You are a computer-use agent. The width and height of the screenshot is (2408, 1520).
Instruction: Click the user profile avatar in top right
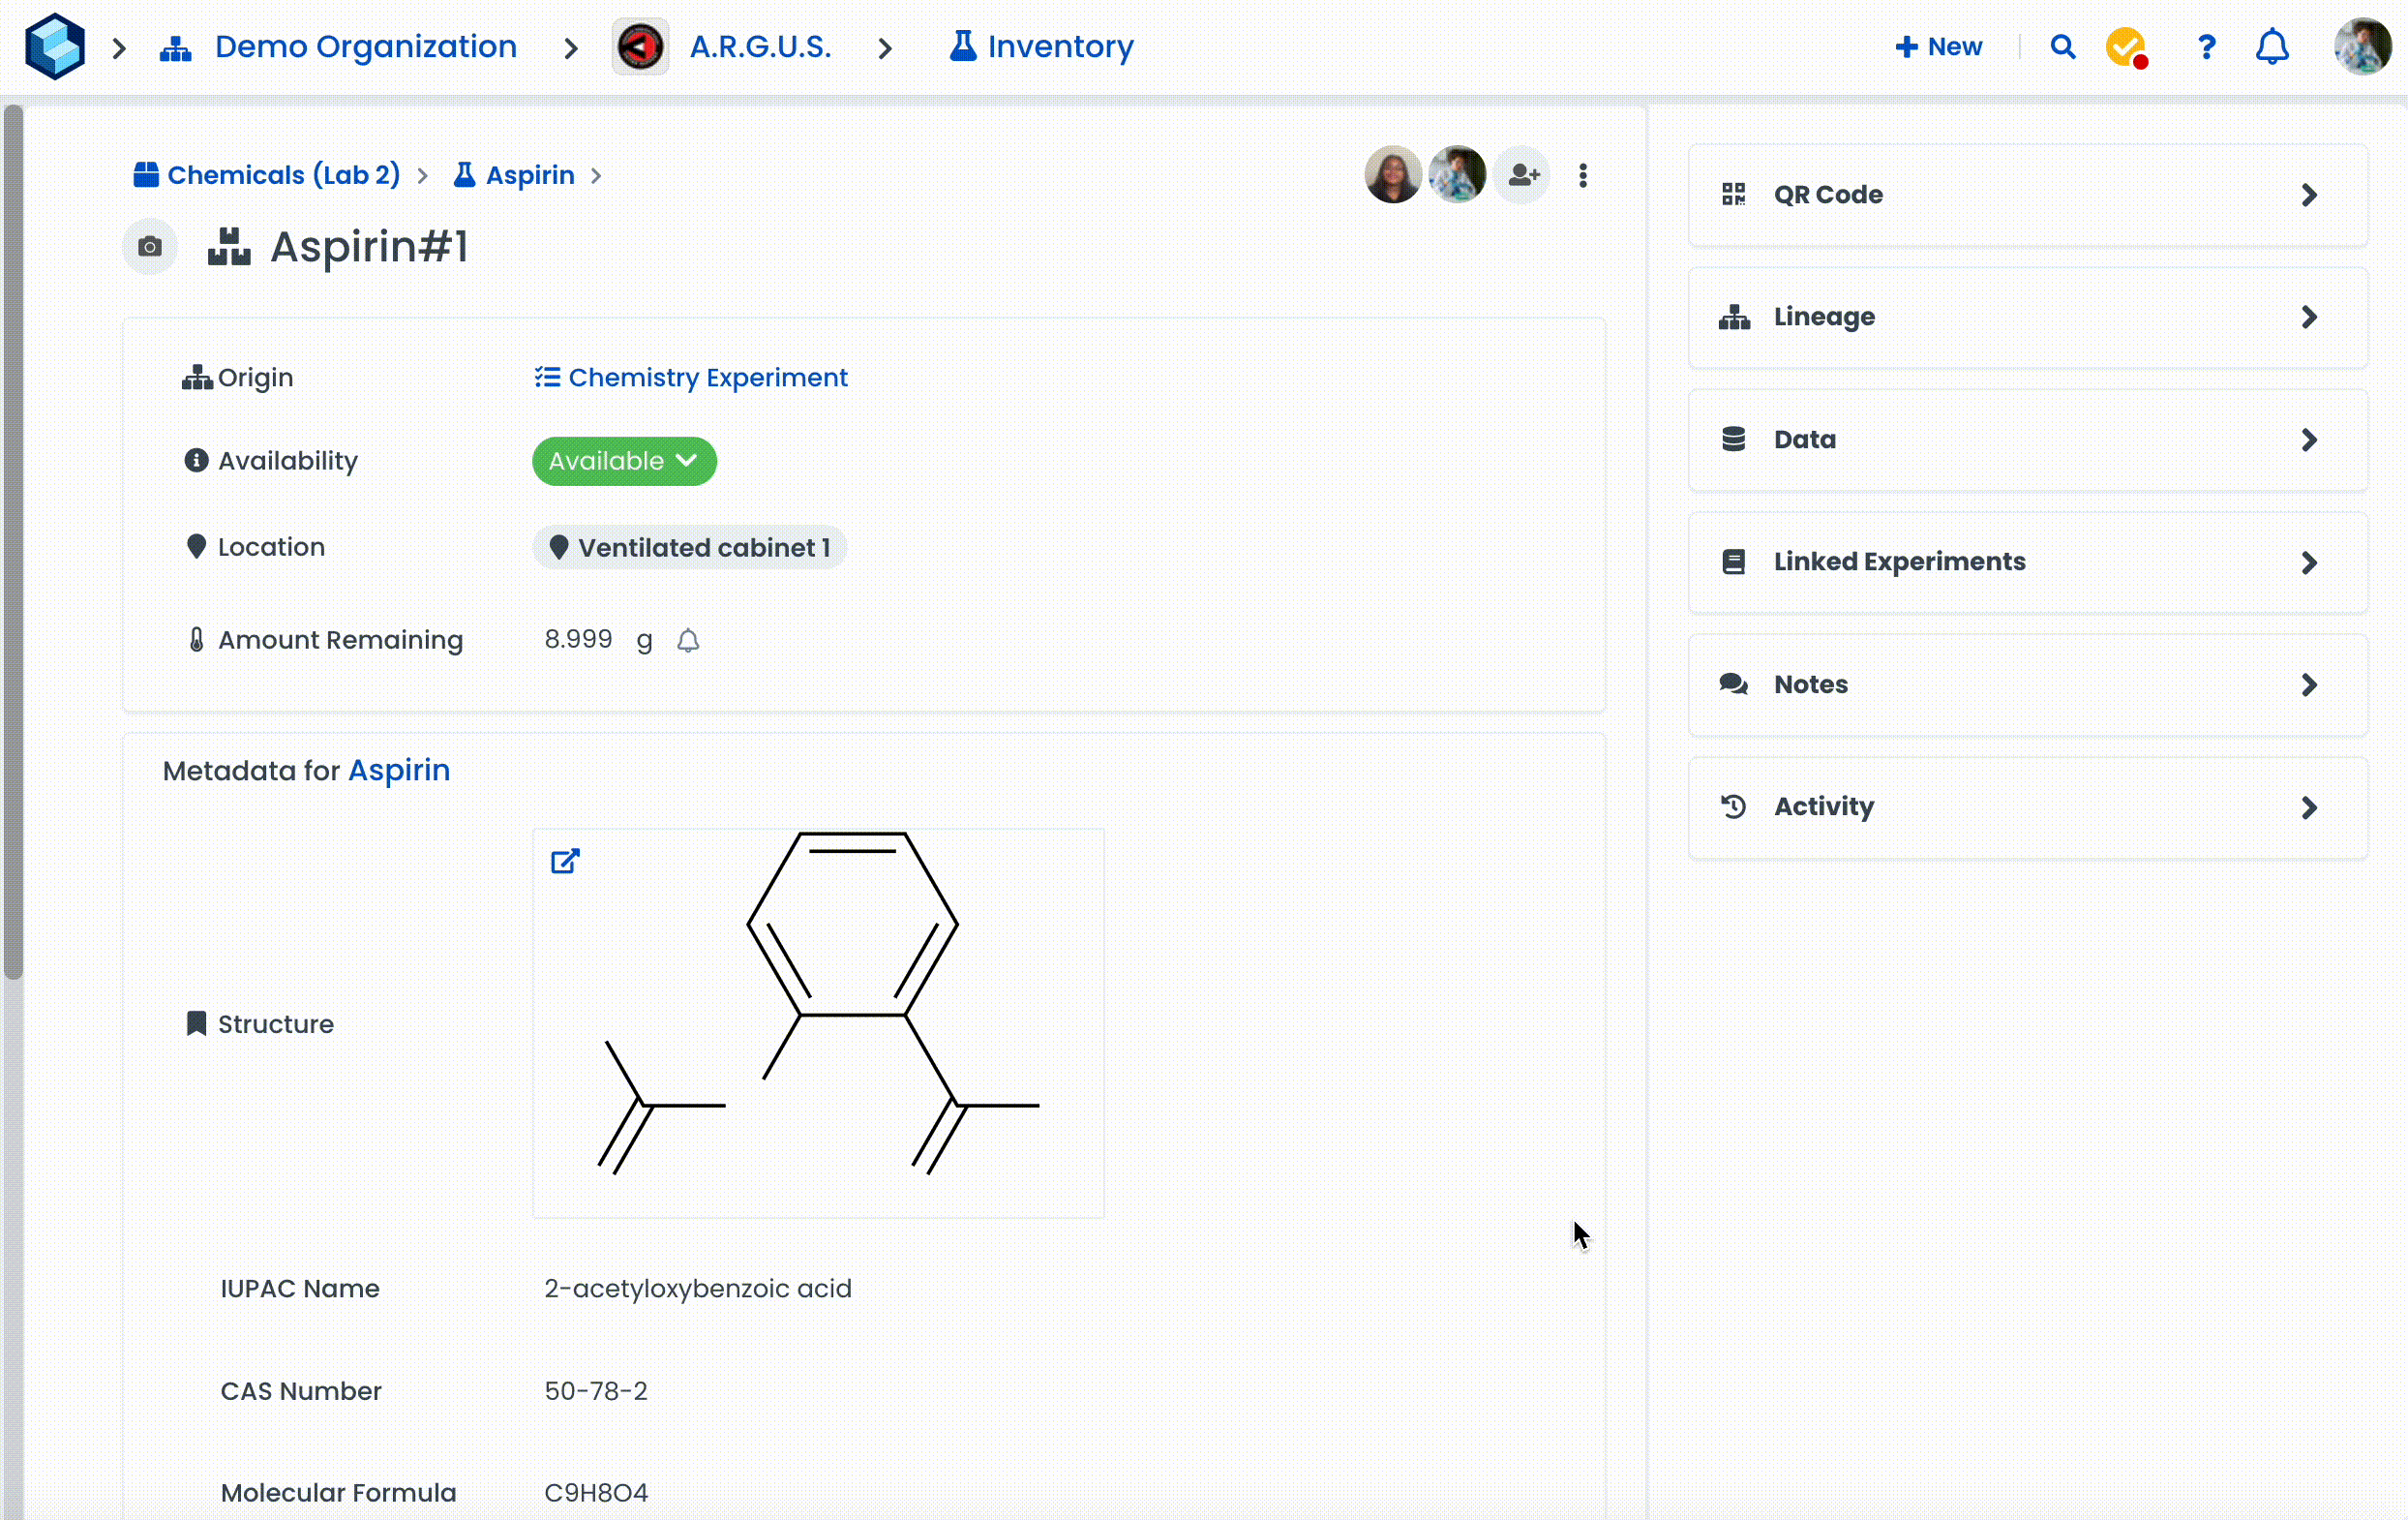coord(2362,47)
